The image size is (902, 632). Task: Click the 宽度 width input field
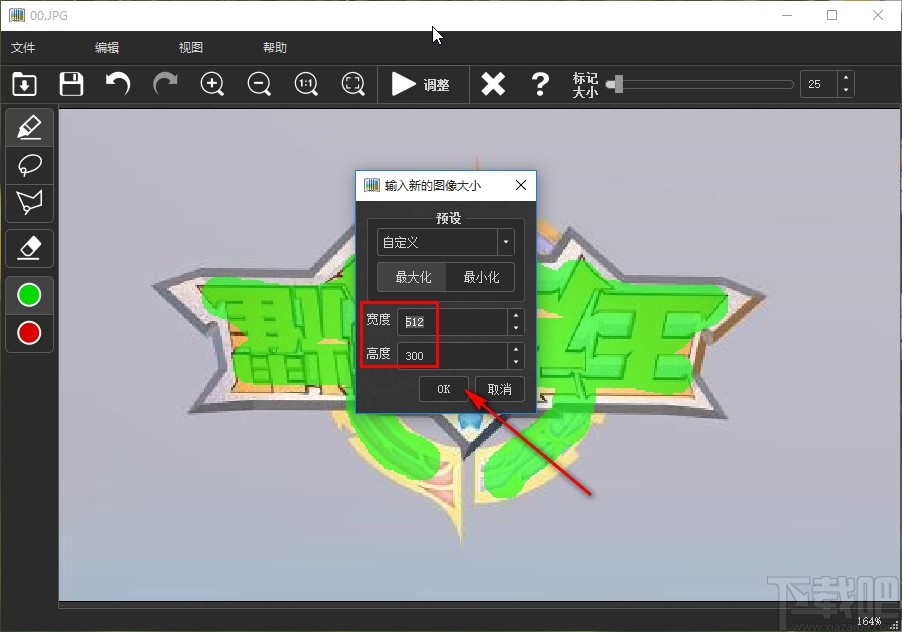452,322
